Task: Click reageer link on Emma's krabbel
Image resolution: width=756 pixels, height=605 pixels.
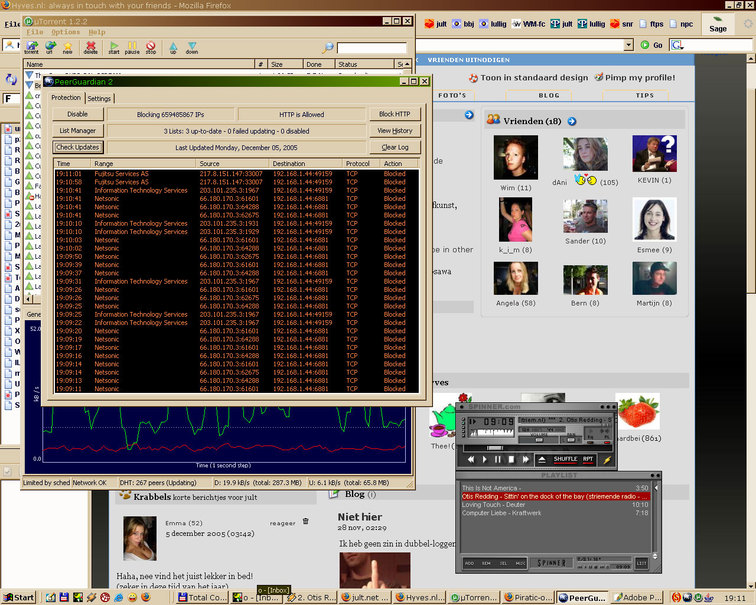Action: click(x=283, y=523)
